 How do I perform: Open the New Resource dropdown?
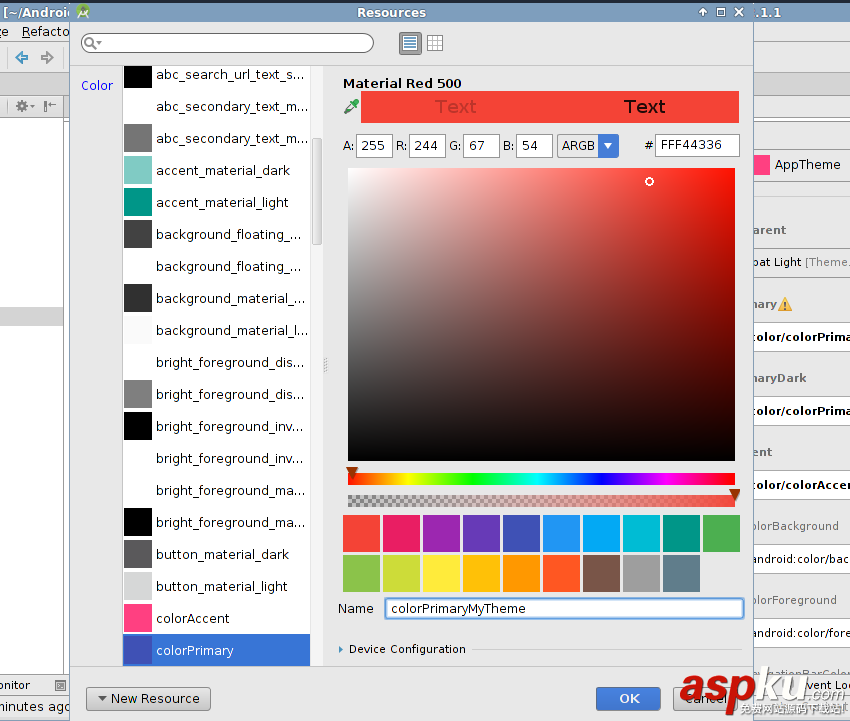[x=148, y=698]
